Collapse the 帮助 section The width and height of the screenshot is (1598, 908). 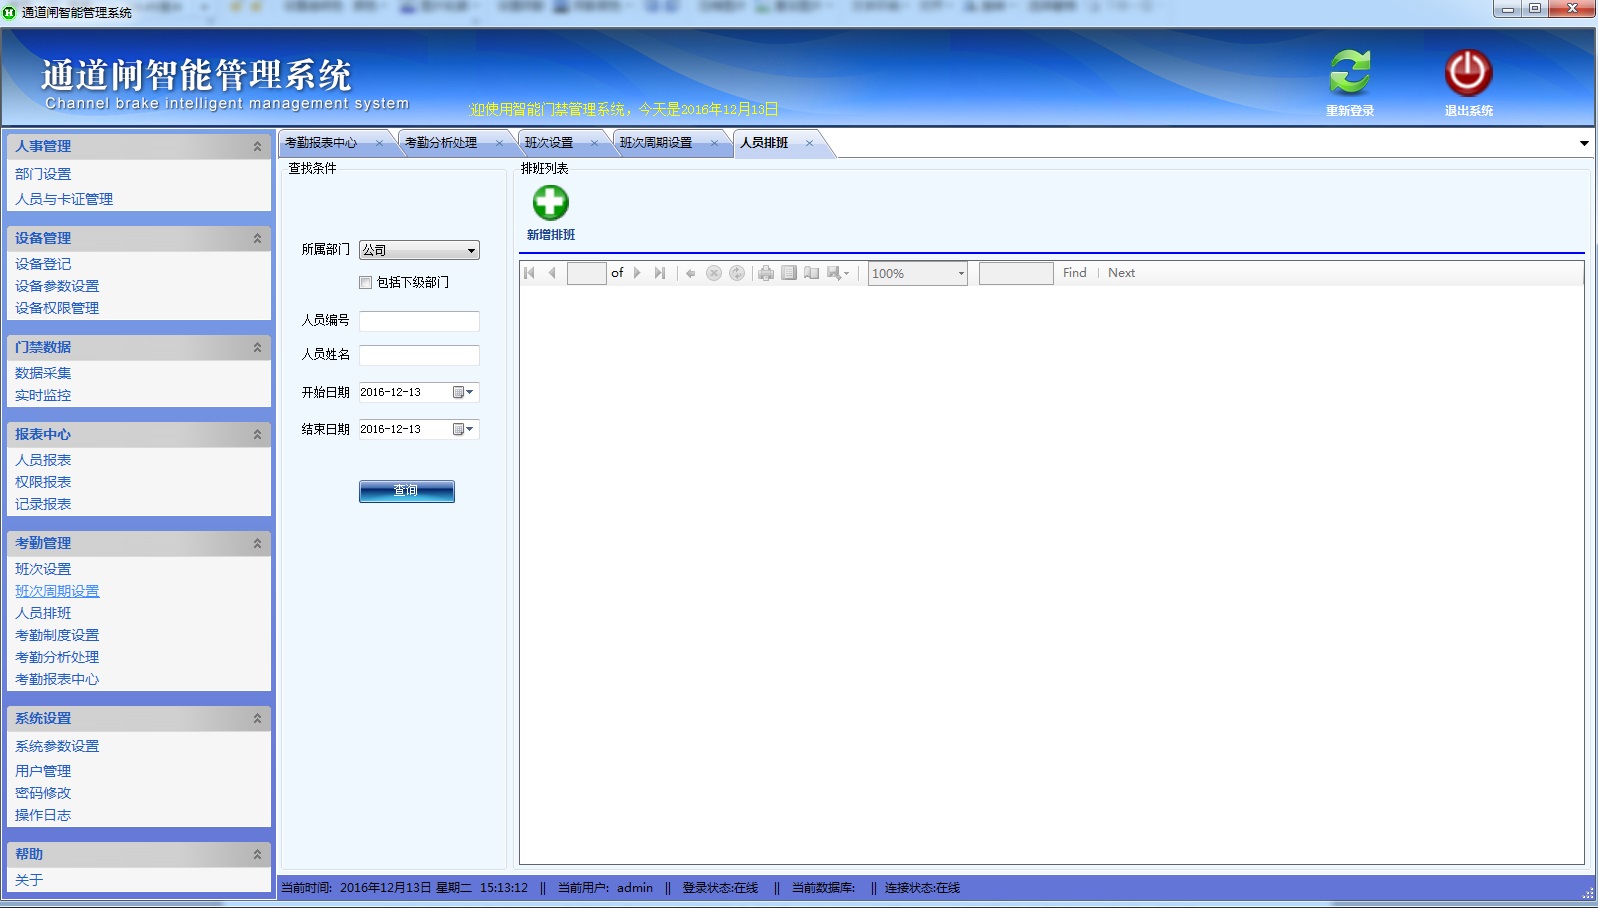257,854
